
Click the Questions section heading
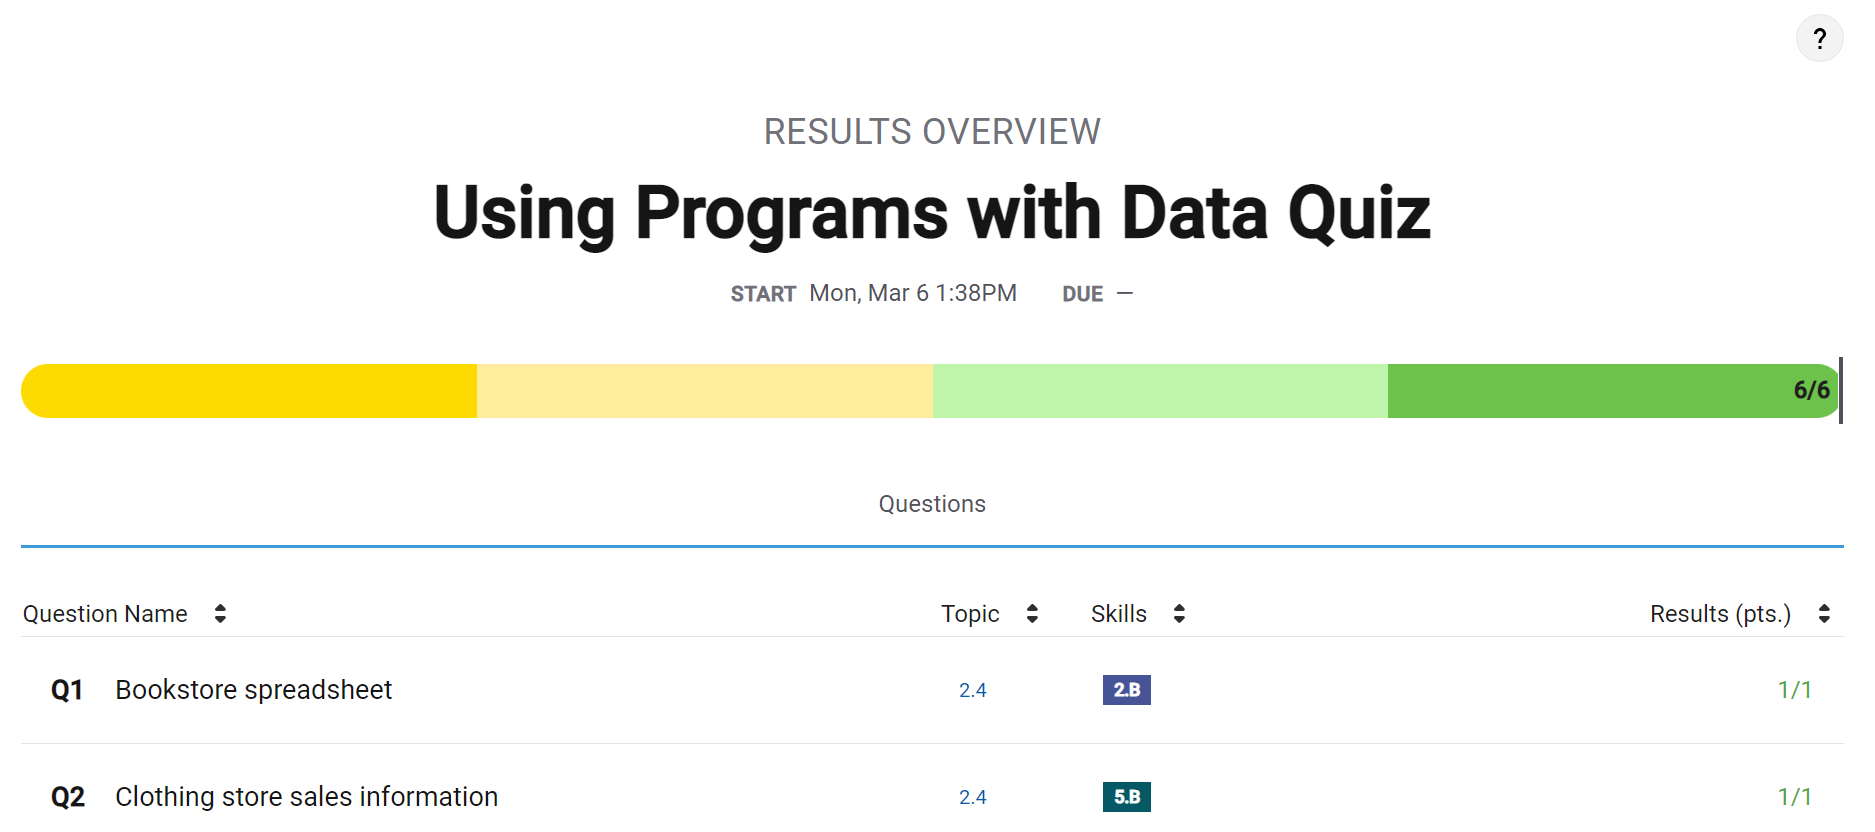coord(931,504)
